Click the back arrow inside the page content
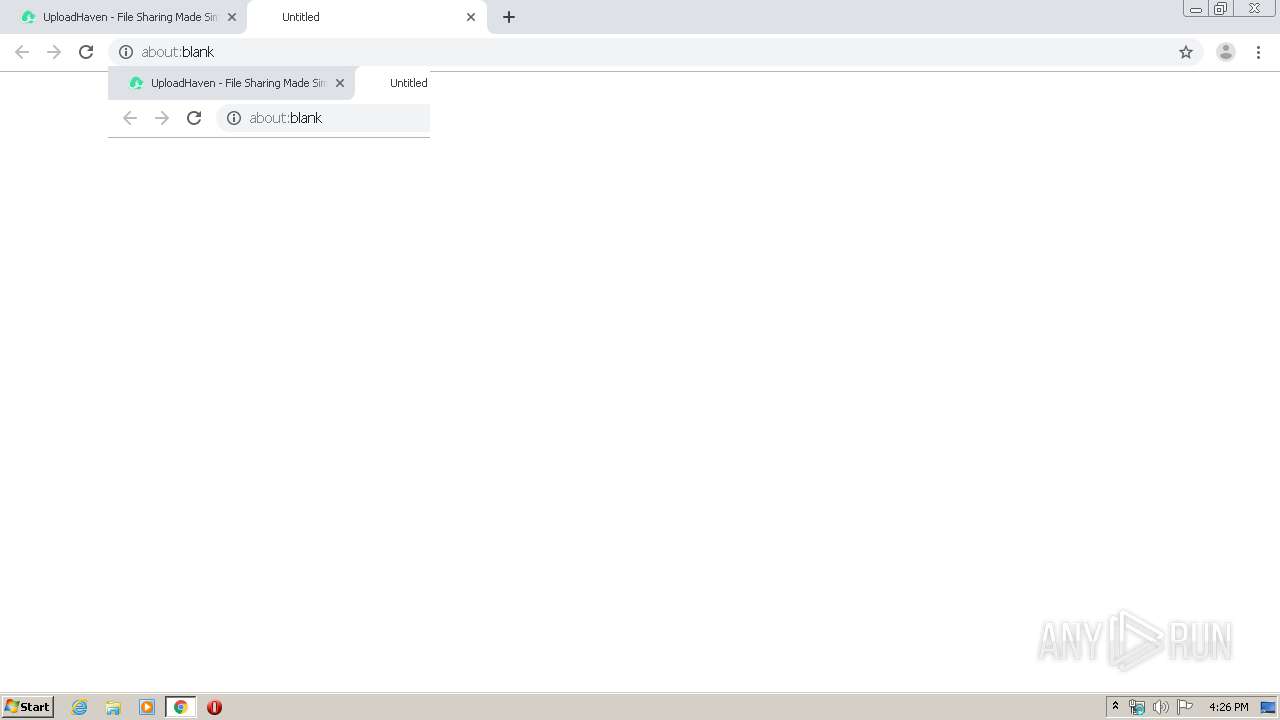The image size is (1280, 720). tap(130, 118)
